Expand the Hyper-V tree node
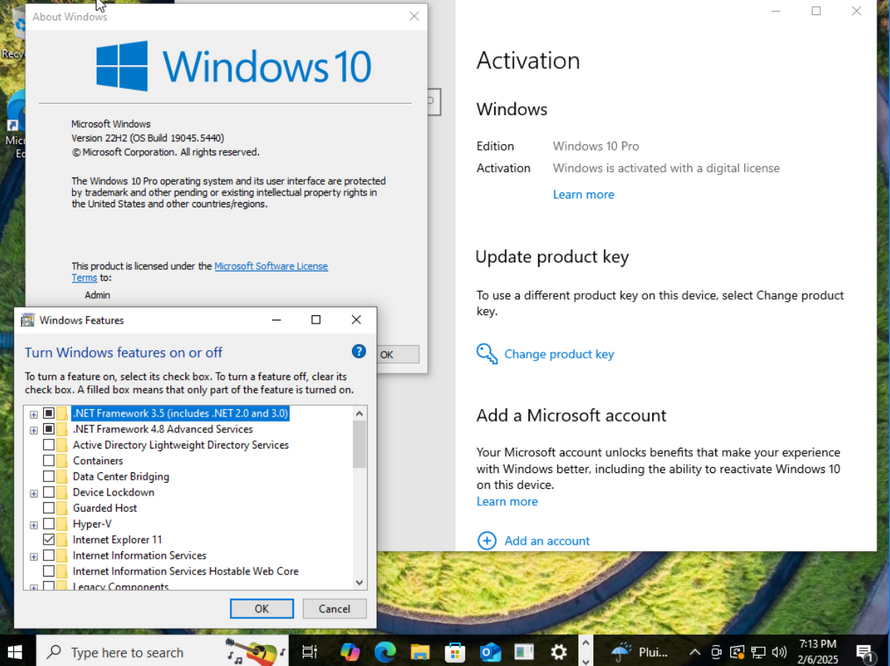Viewport: 890px width, 666px height. (33, 524)
